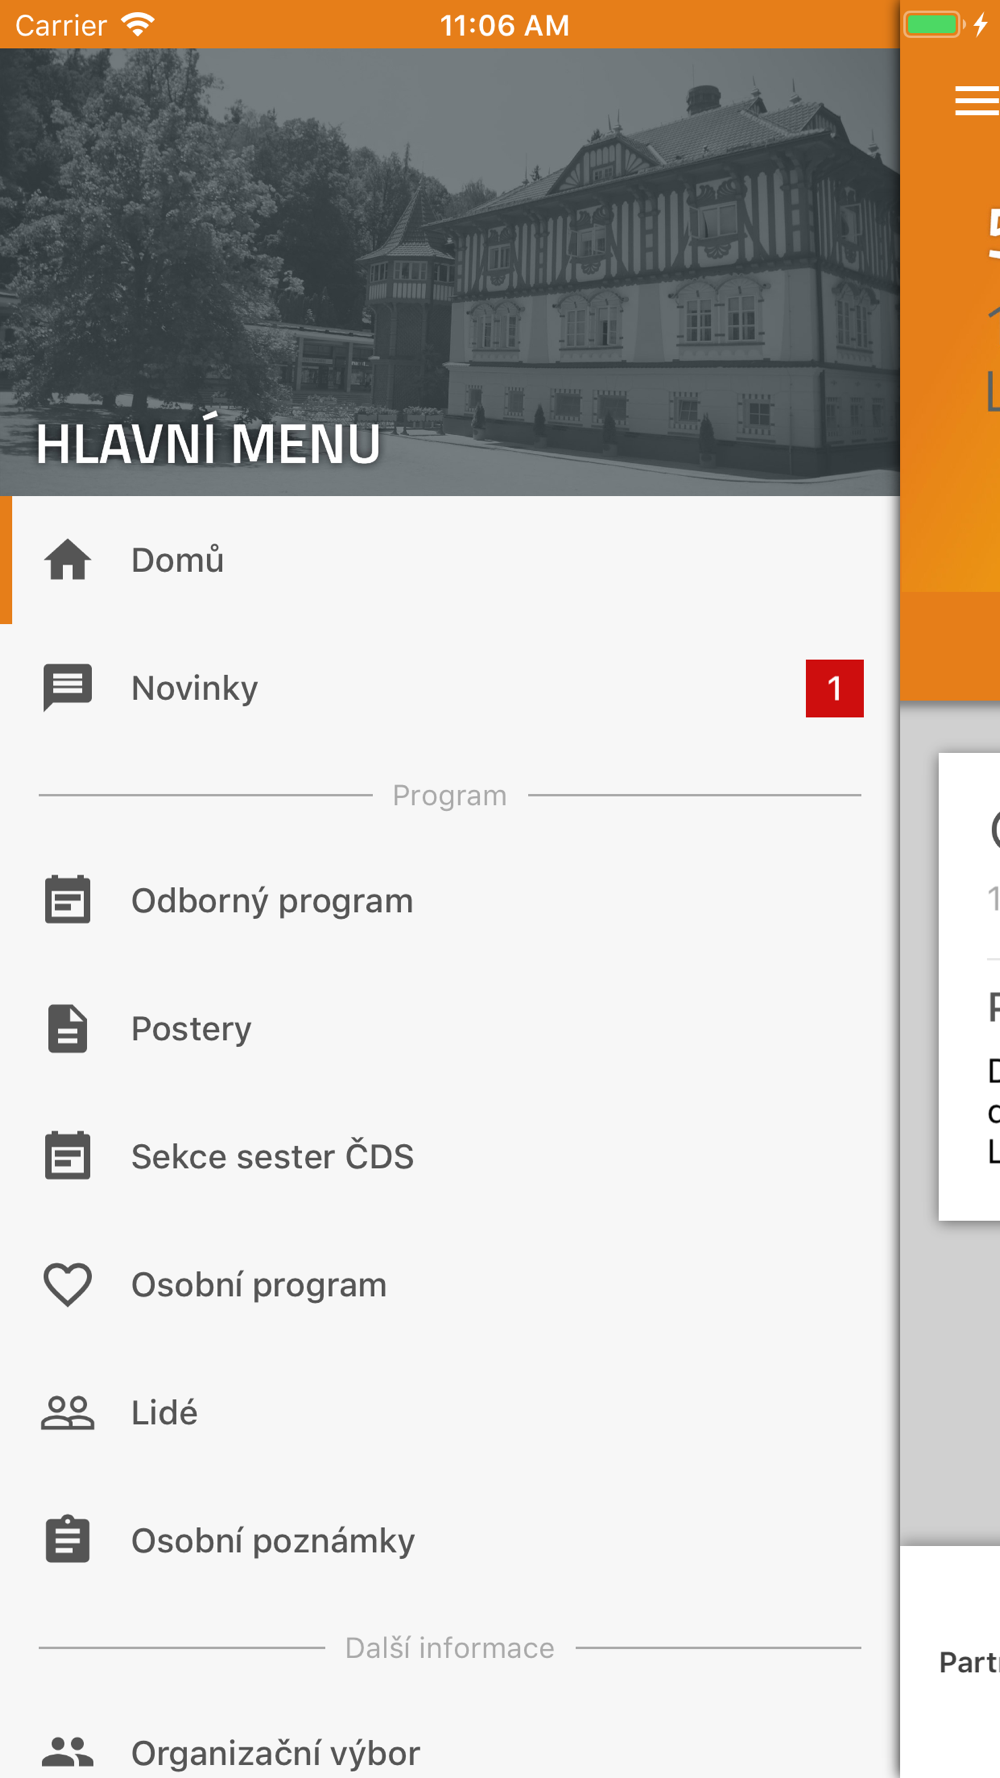Tap the calendar icon for Sekce sester ČDS
1000x1778 pixels.
click(68, 1156)
